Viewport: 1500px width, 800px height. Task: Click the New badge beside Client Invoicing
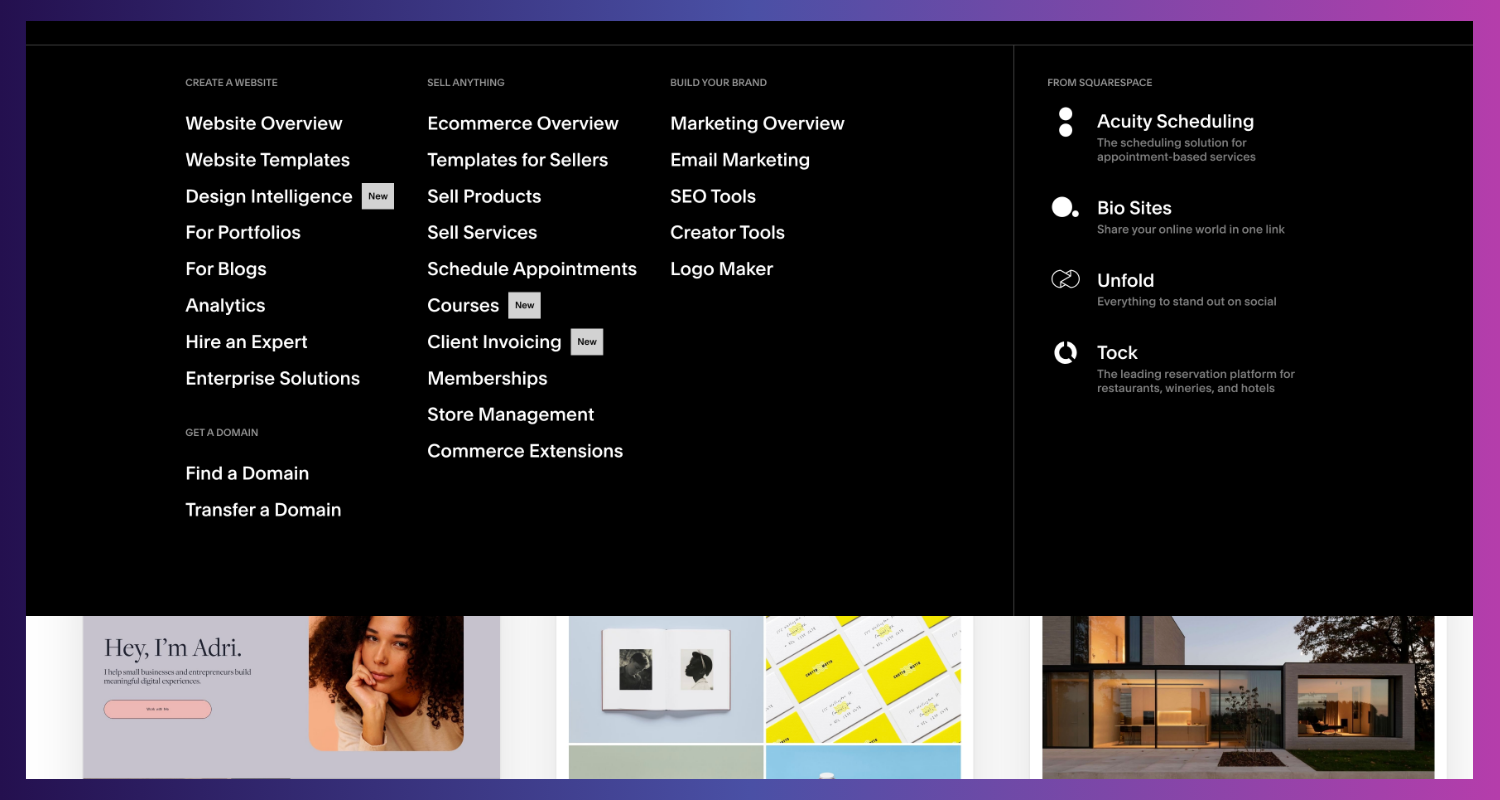click(587, 342)
